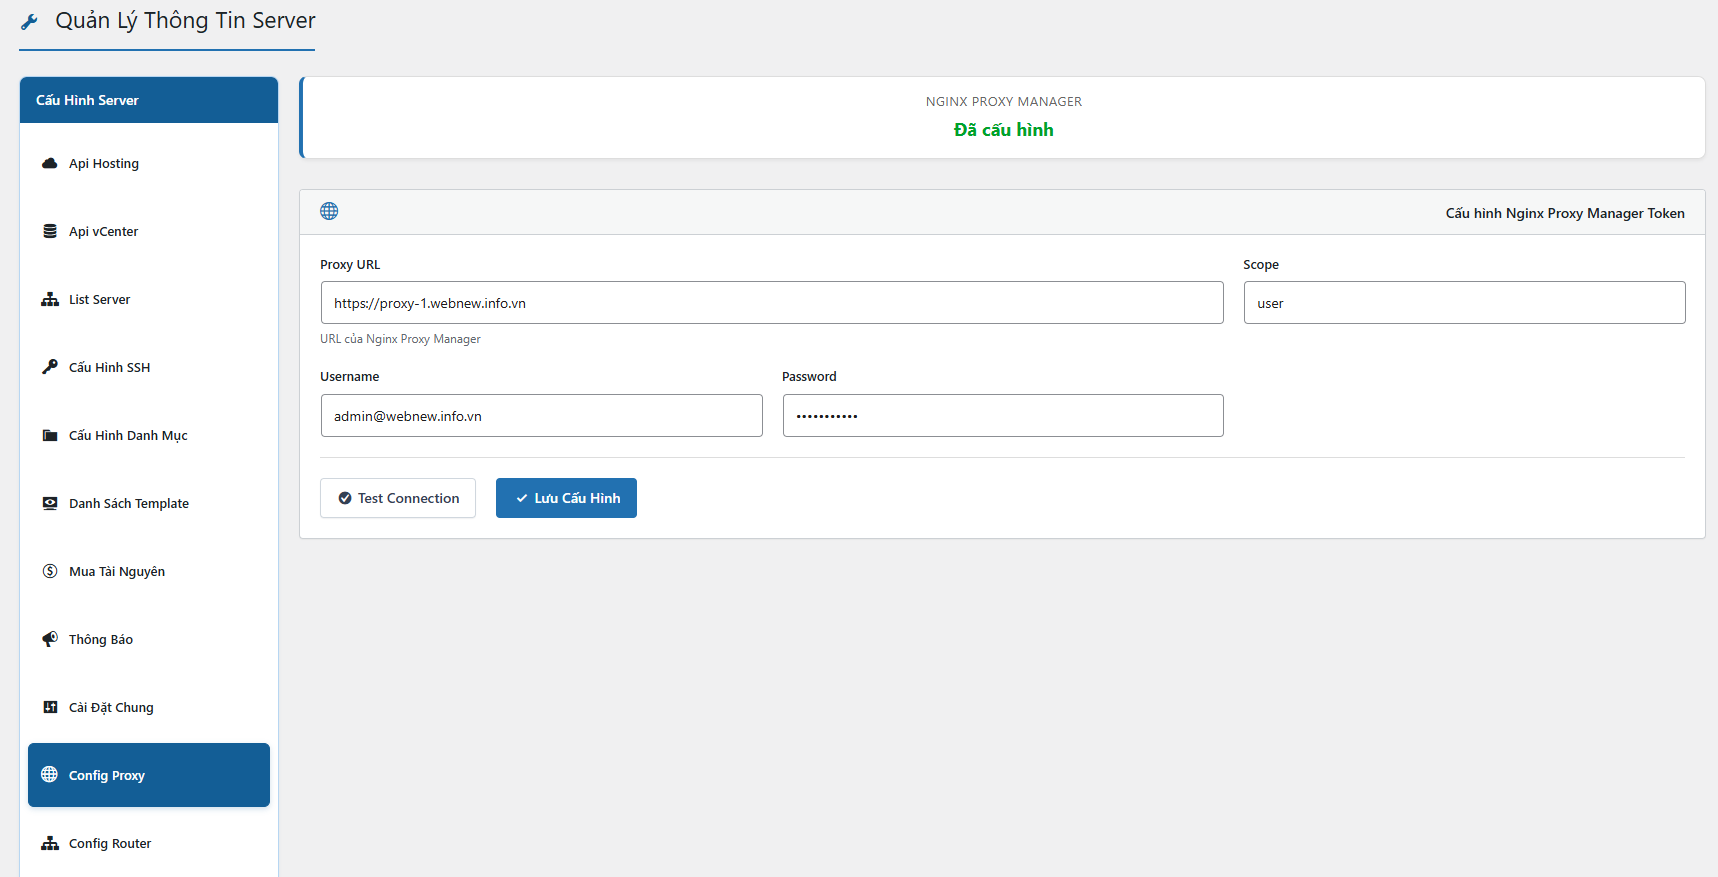The image size is (1718, 877).
Task: Select Cấu Hình Danh Mục
Action: pyautogui.click(x=149, y=435)
